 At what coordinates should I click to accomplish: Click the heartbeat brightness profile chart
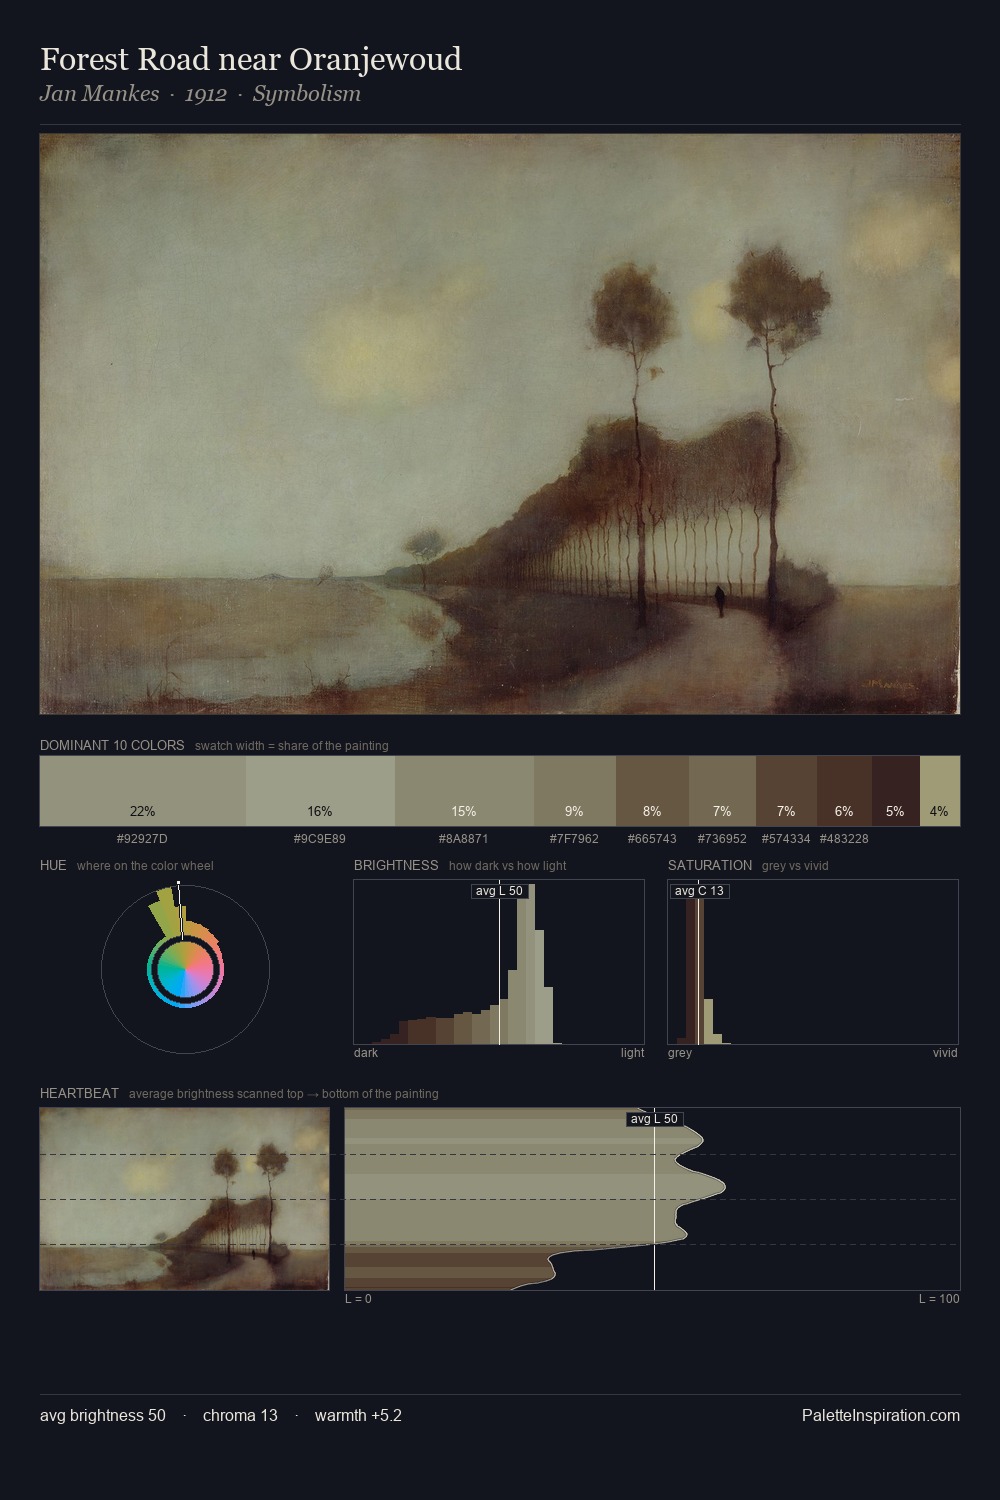tap(652, 1199)
